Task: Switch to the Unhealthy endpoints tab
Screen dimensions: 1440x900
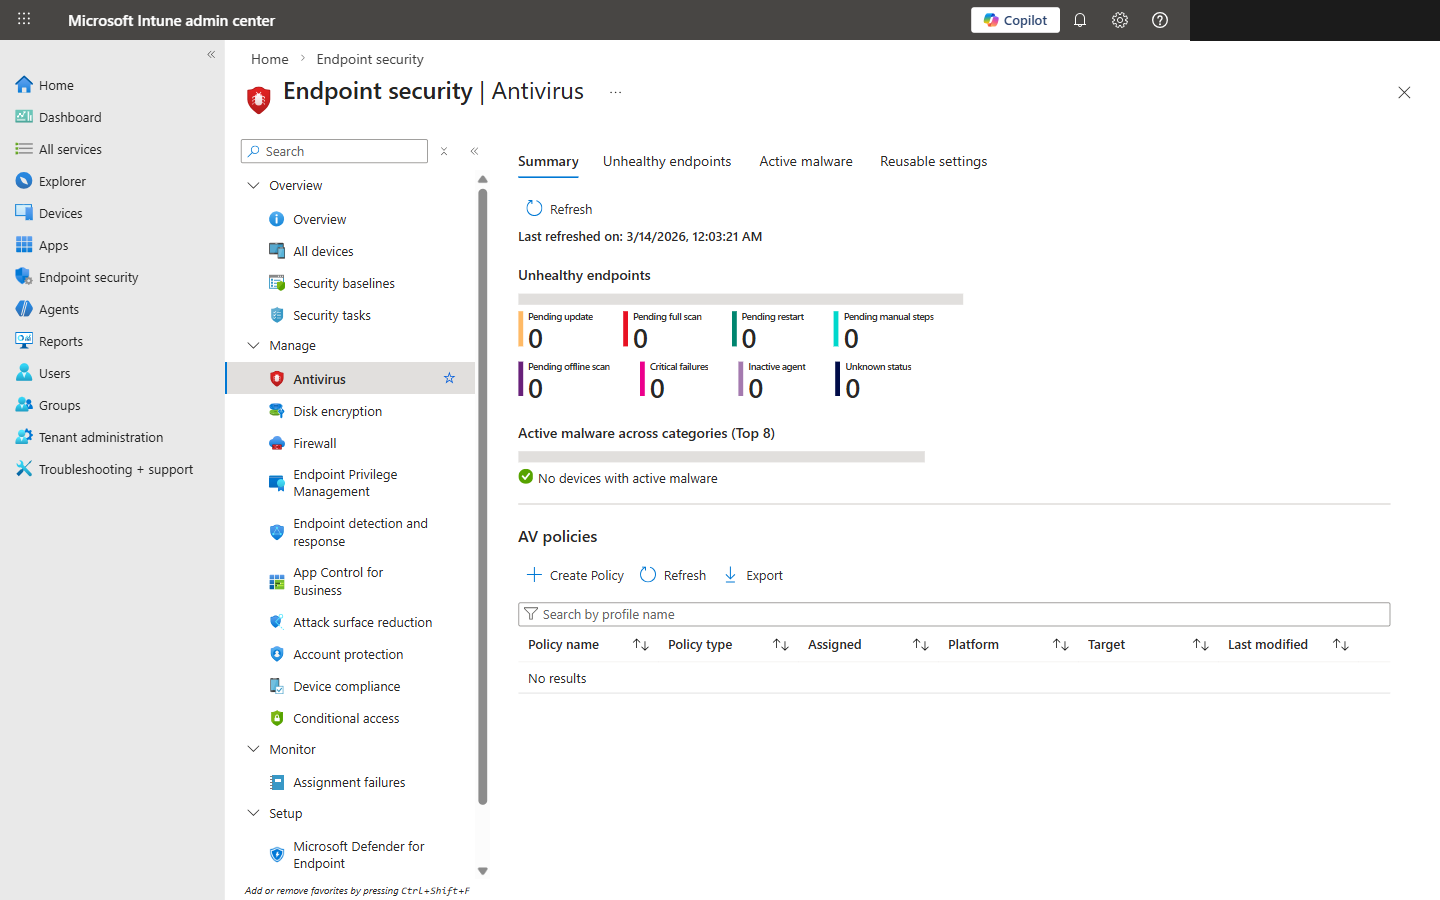Action: click(667, 161)
